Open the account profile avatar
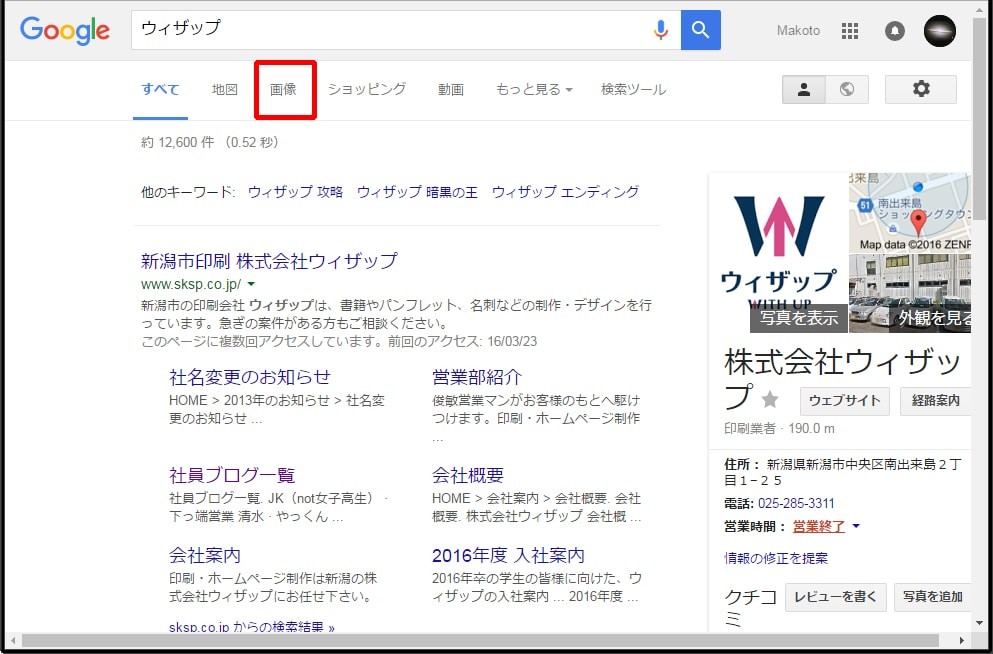This screenshot has width=993, height=654. click(939, 30)
